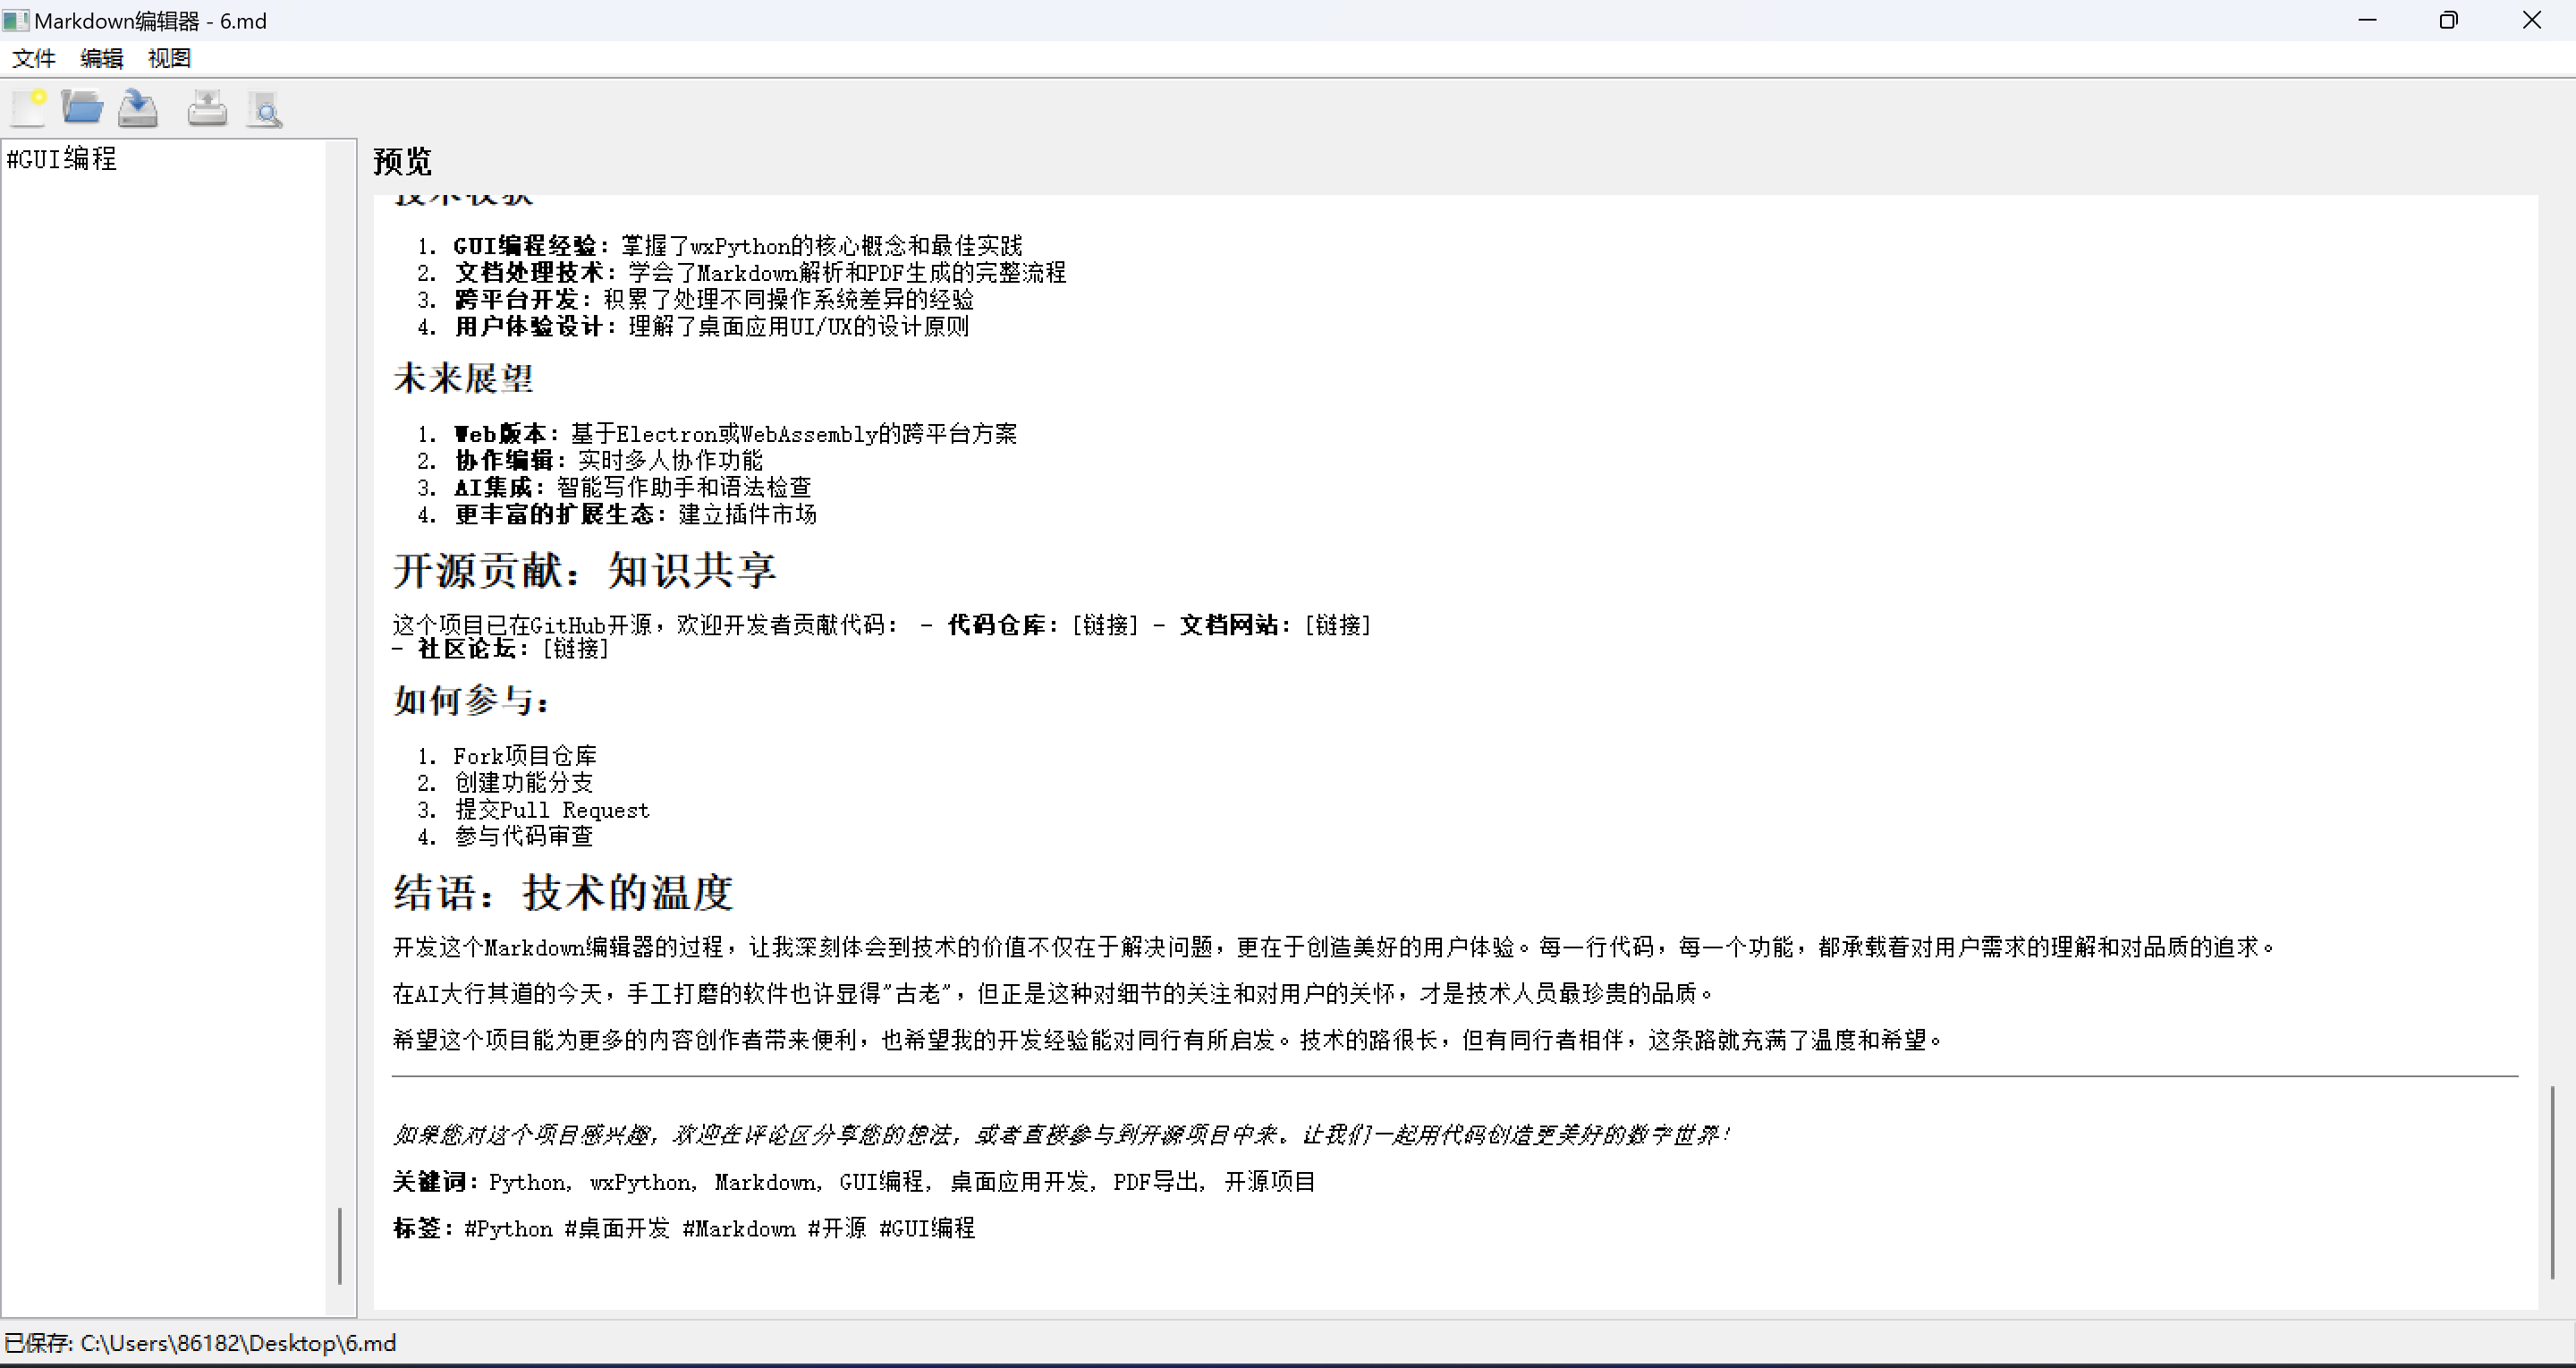Click the minimize window button

pyautogui.click(x=2369, y=20)
